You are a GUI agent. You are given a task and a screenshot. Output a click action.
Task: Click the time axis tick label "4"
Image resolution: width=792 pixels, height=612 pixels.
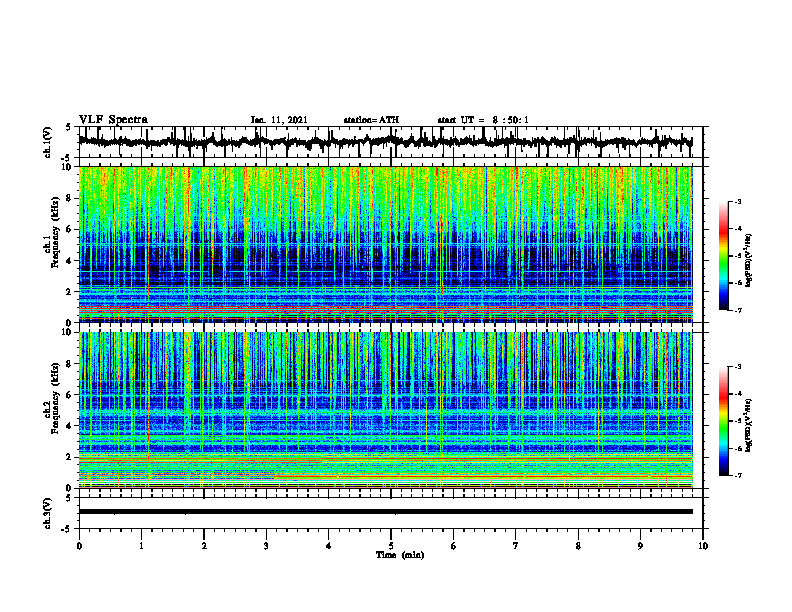pyautogui.click(x=329, y=546)
